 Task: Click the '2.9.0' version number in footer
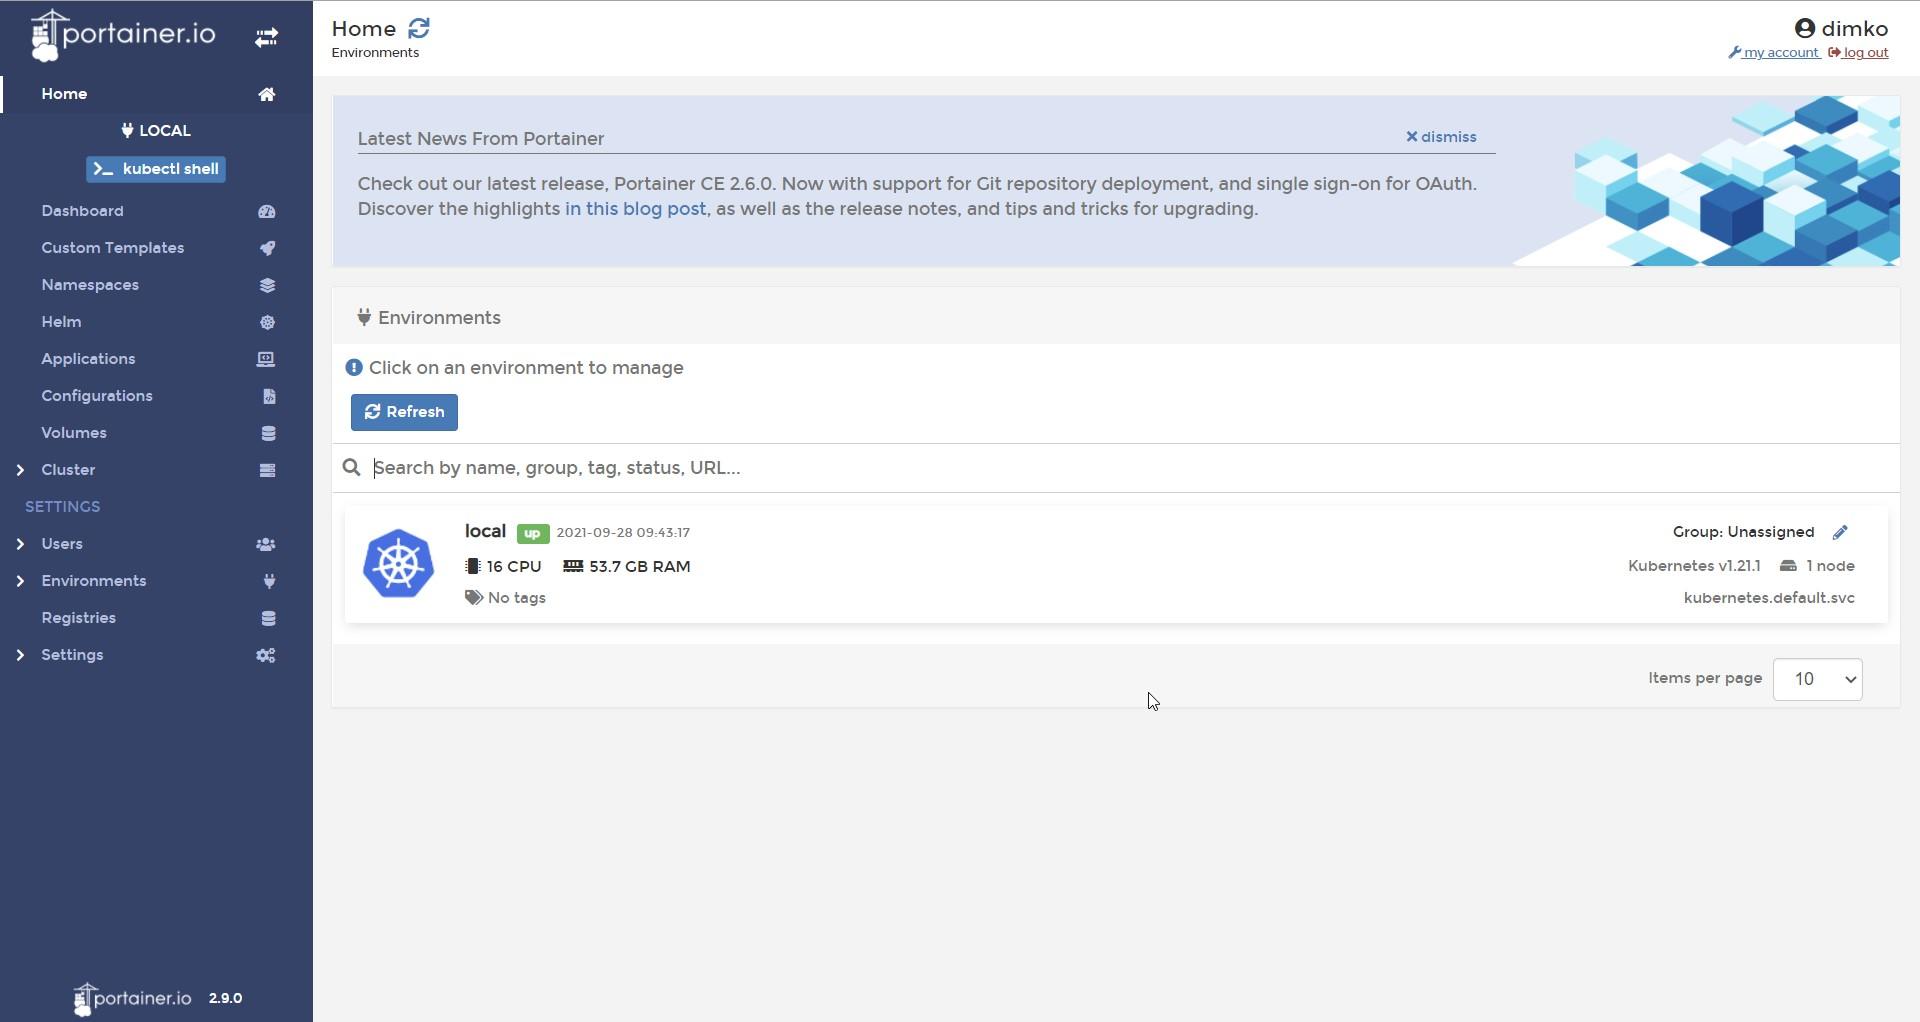pos(225,998)
